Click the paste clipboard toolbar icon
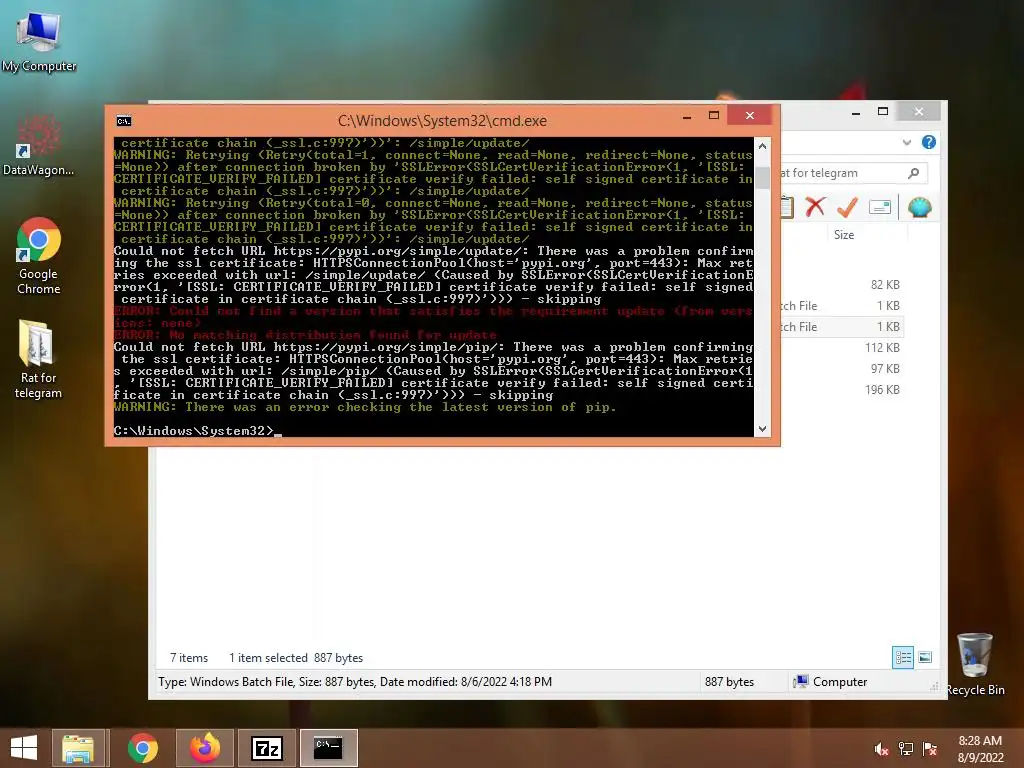 point(787,207)
